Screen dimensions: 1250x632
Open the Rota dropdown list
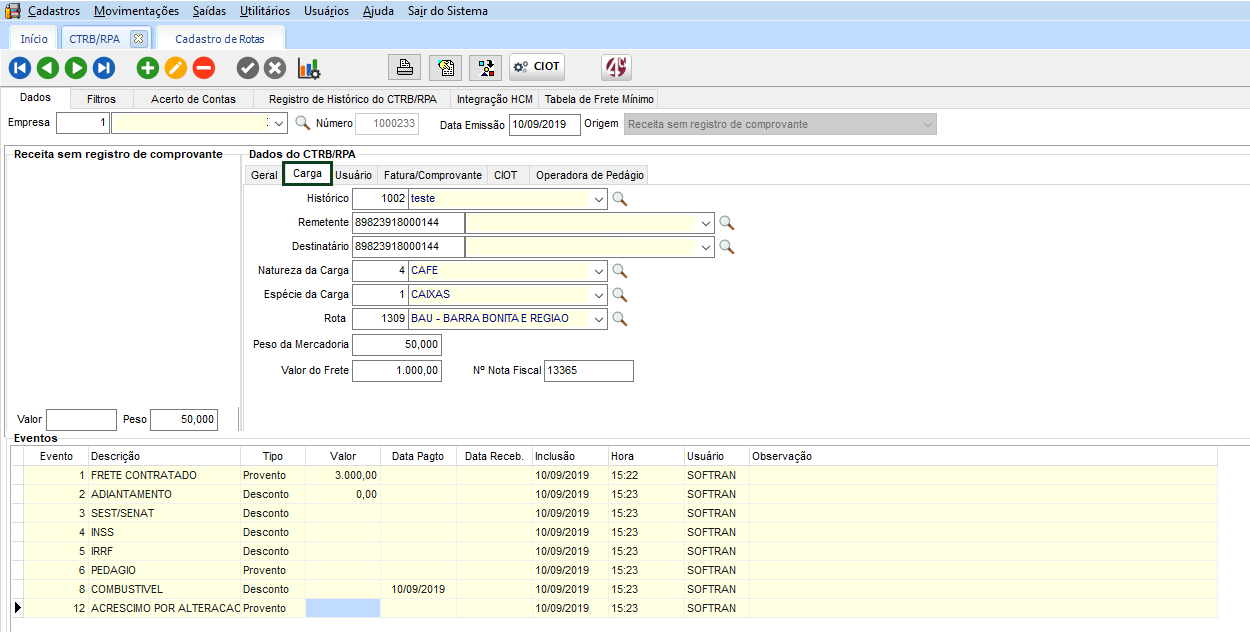tap(599, 319)
